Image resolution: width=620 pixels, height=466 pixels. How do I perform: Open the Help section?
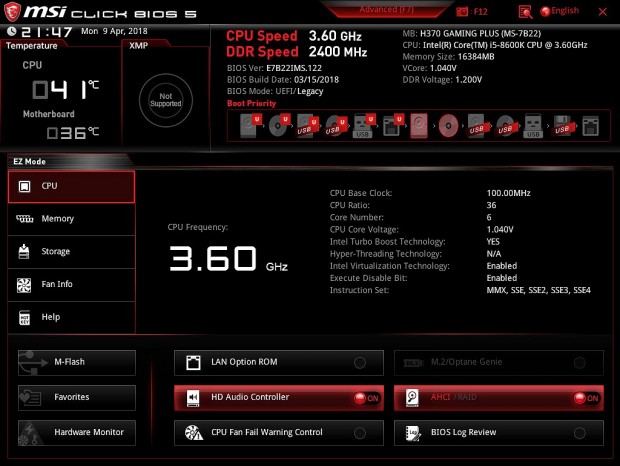tap(72, 317)
